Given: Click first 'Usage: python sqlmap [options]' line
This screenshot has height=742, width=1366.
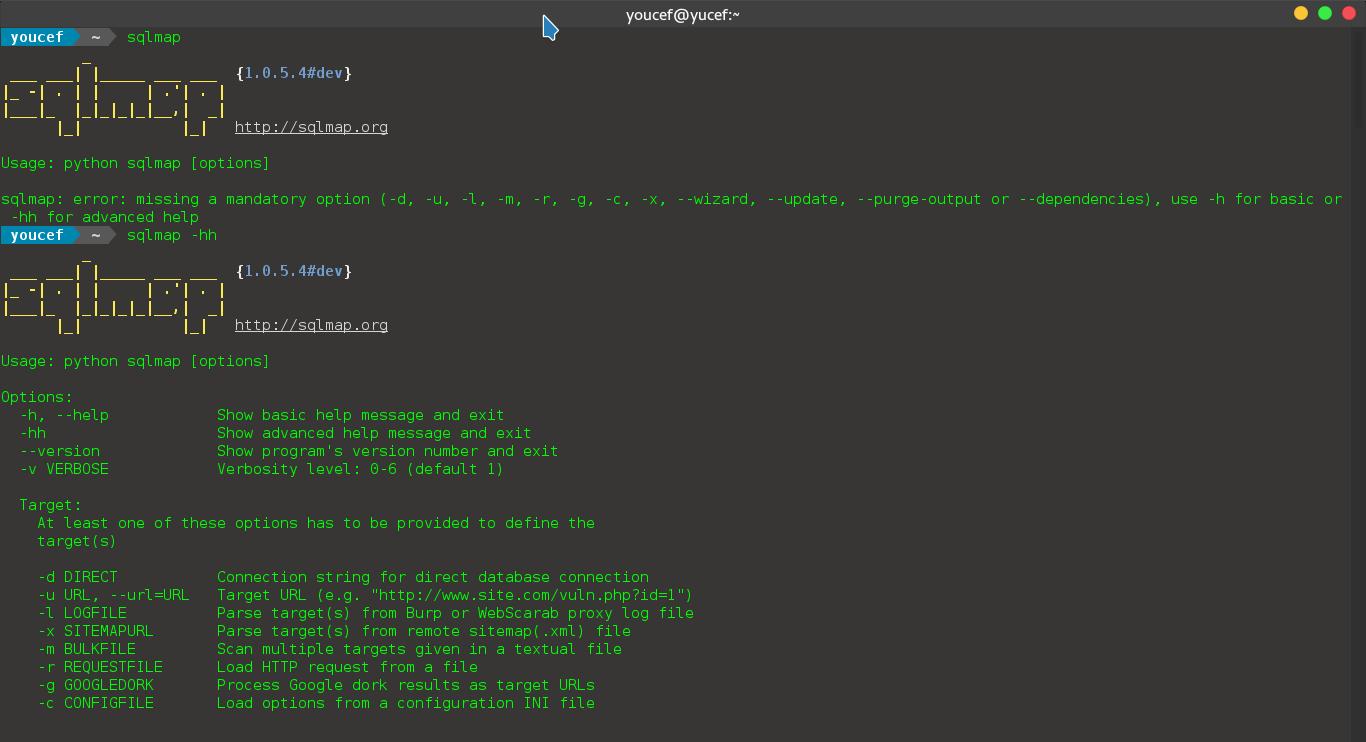Looking at the screenshot, I should pyautogui.click(x=135, y=163).
